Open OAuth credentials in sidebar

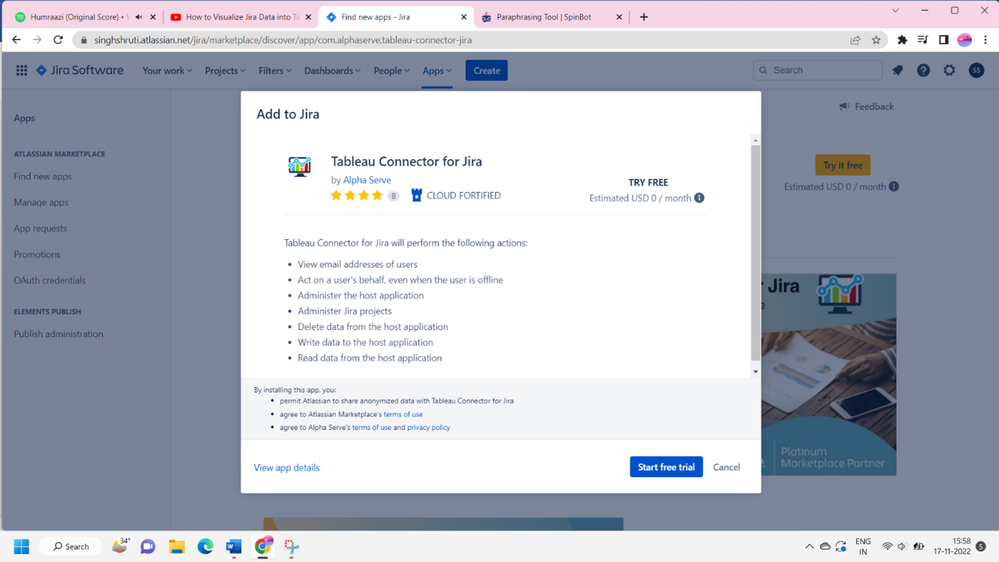[x=50, y=280]
